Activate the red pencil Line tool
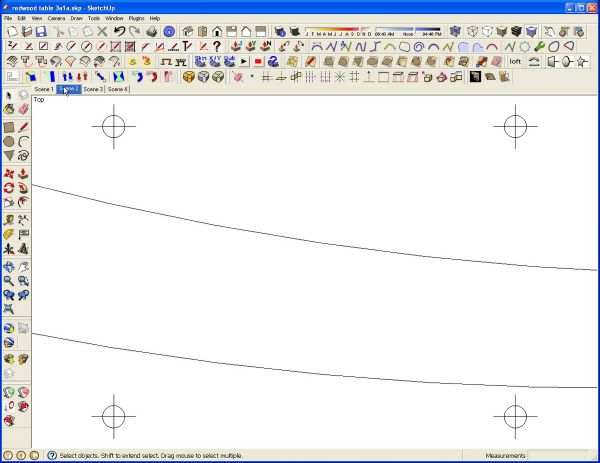Viewport: 600px width, 463px height. click(x=23, y=127)
